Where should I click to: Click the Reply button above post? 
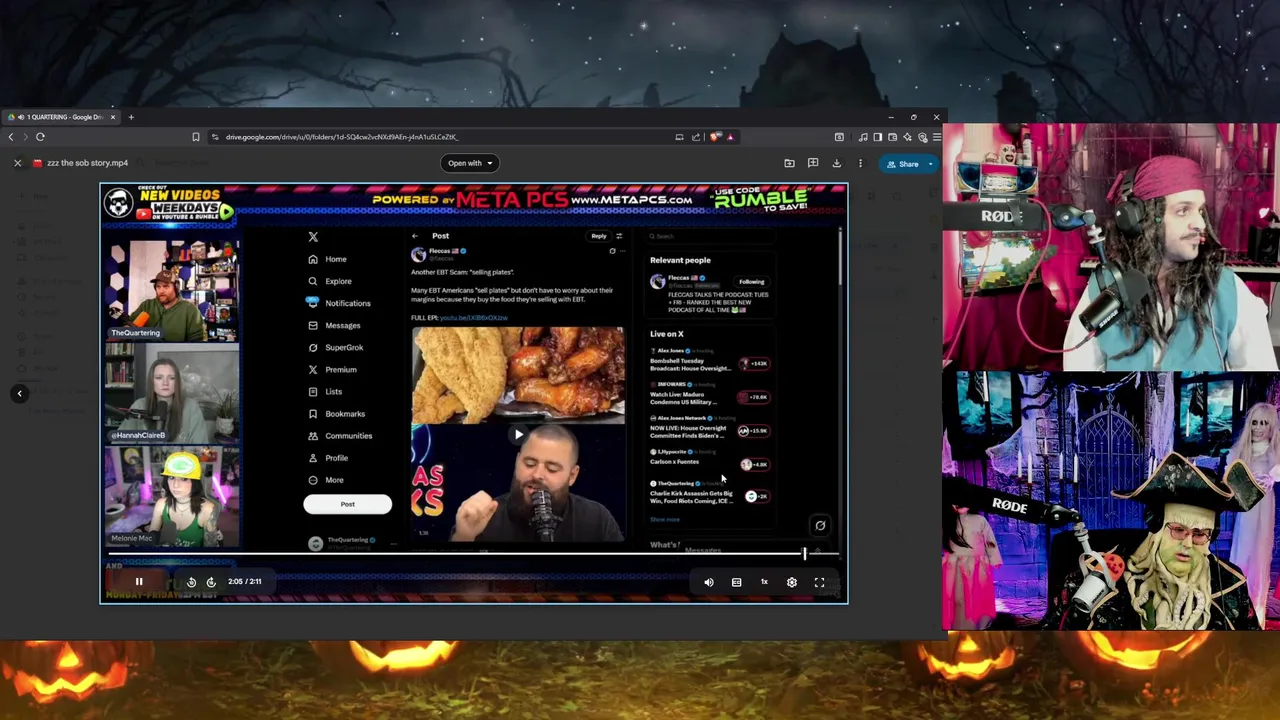pyautogui.click(x=598, y=236)
